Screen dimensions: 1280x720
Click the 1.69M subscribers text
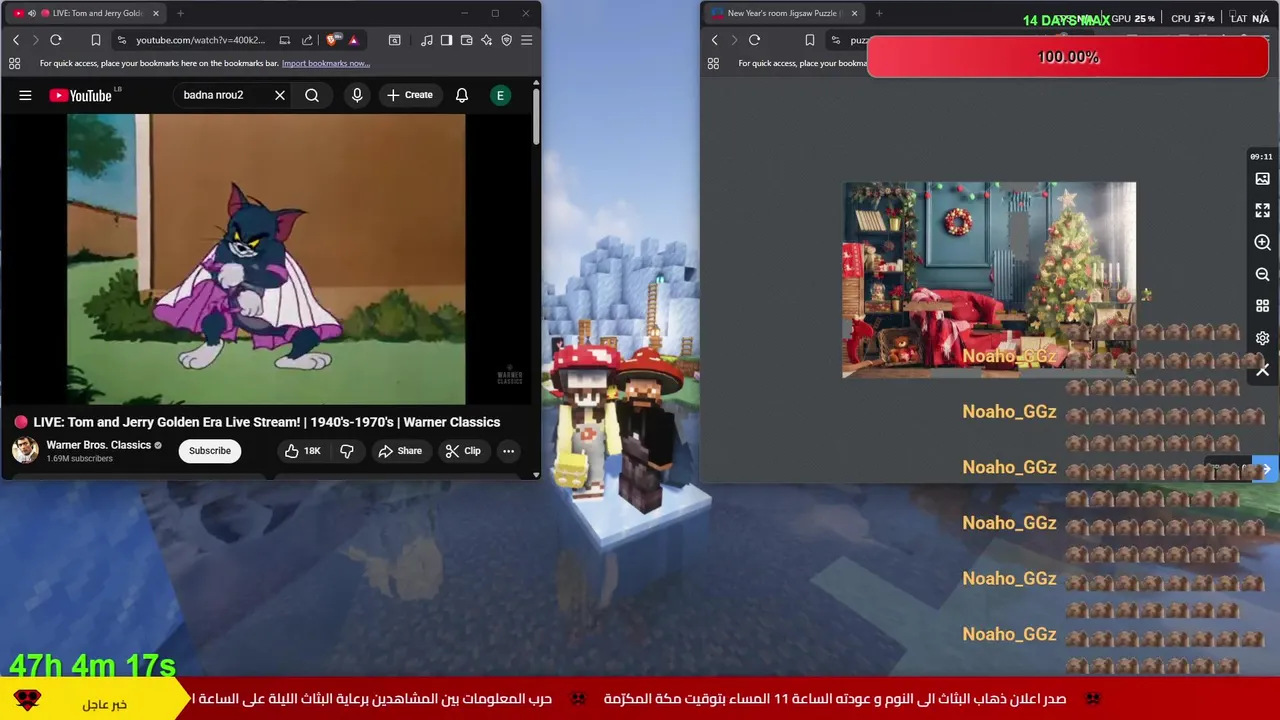click(x=79, y=459)
